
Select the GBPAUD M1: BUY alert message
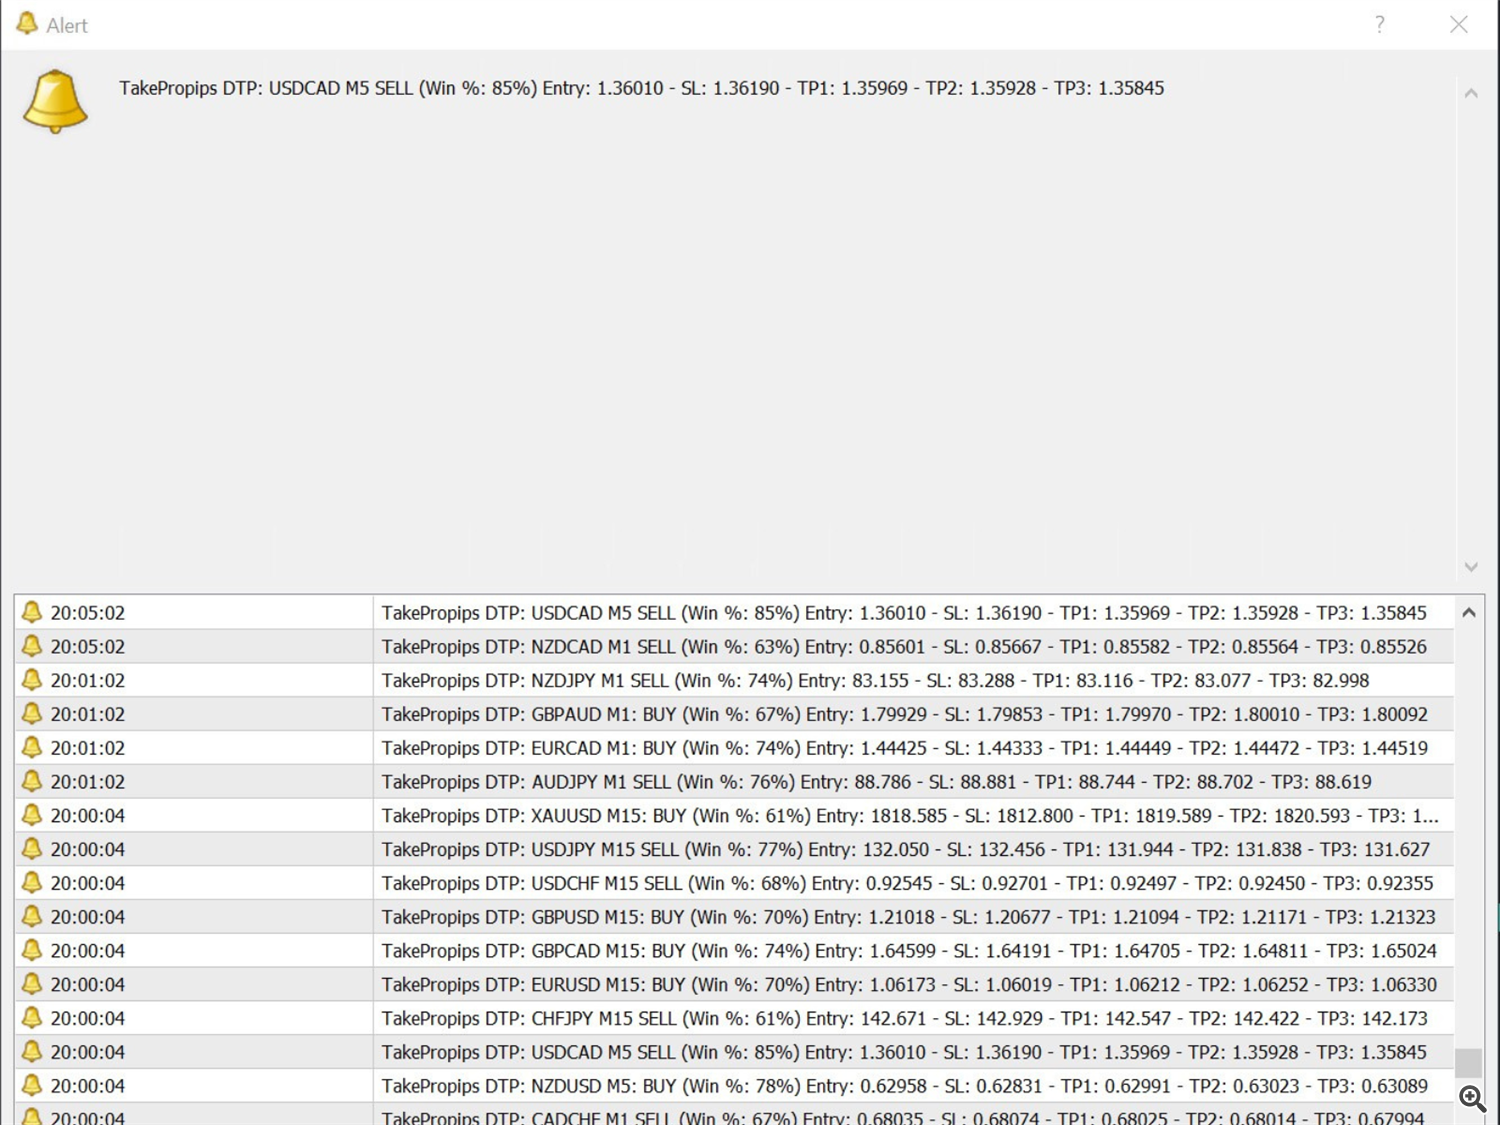click(x=904, y=715)
